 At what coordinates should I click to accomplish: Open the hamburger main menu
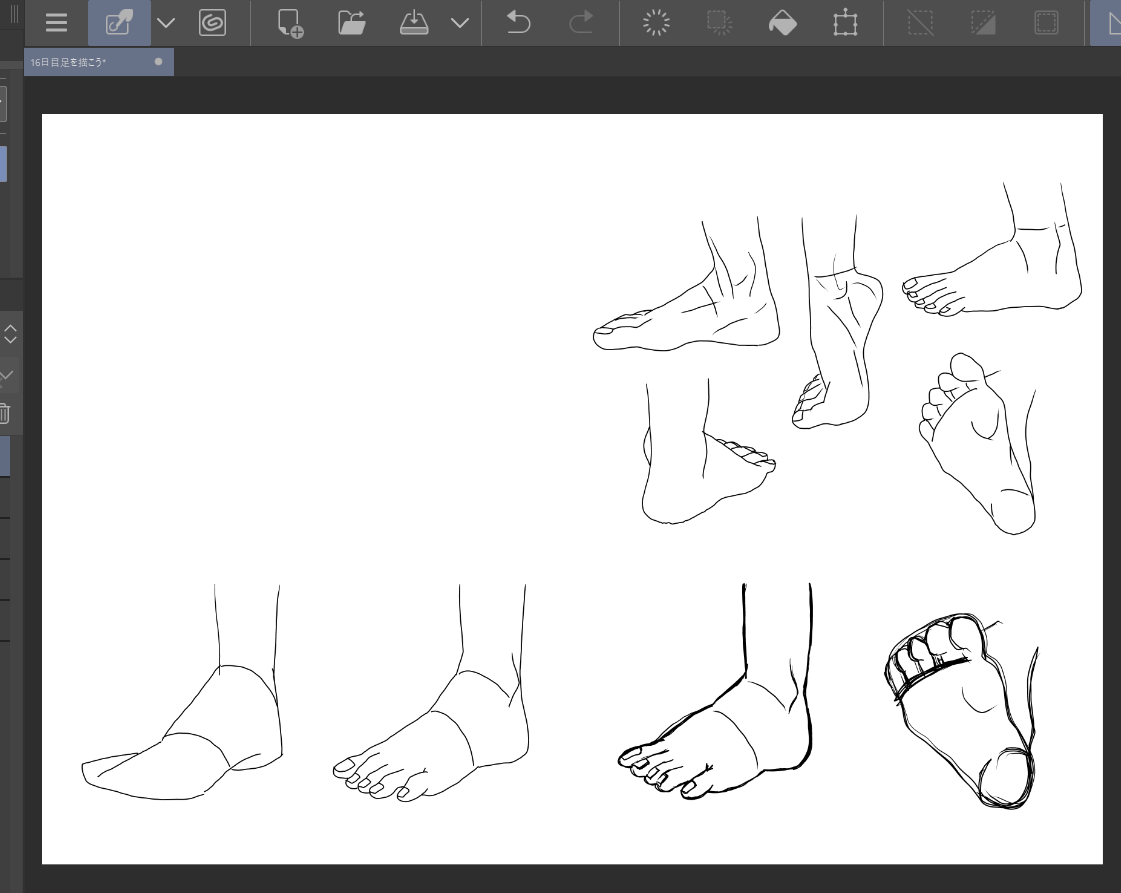click(x=57, y=23)
